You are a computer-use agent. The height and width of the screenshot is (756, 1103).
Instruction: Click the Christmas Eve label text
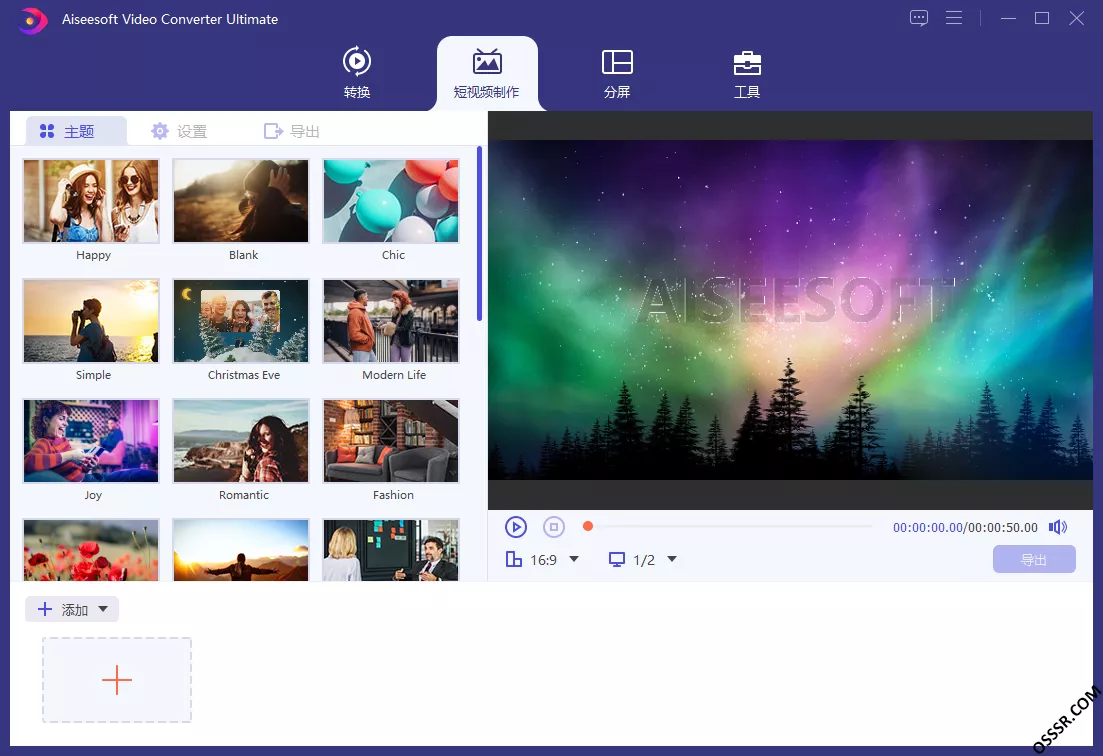(x=243, y=375)
